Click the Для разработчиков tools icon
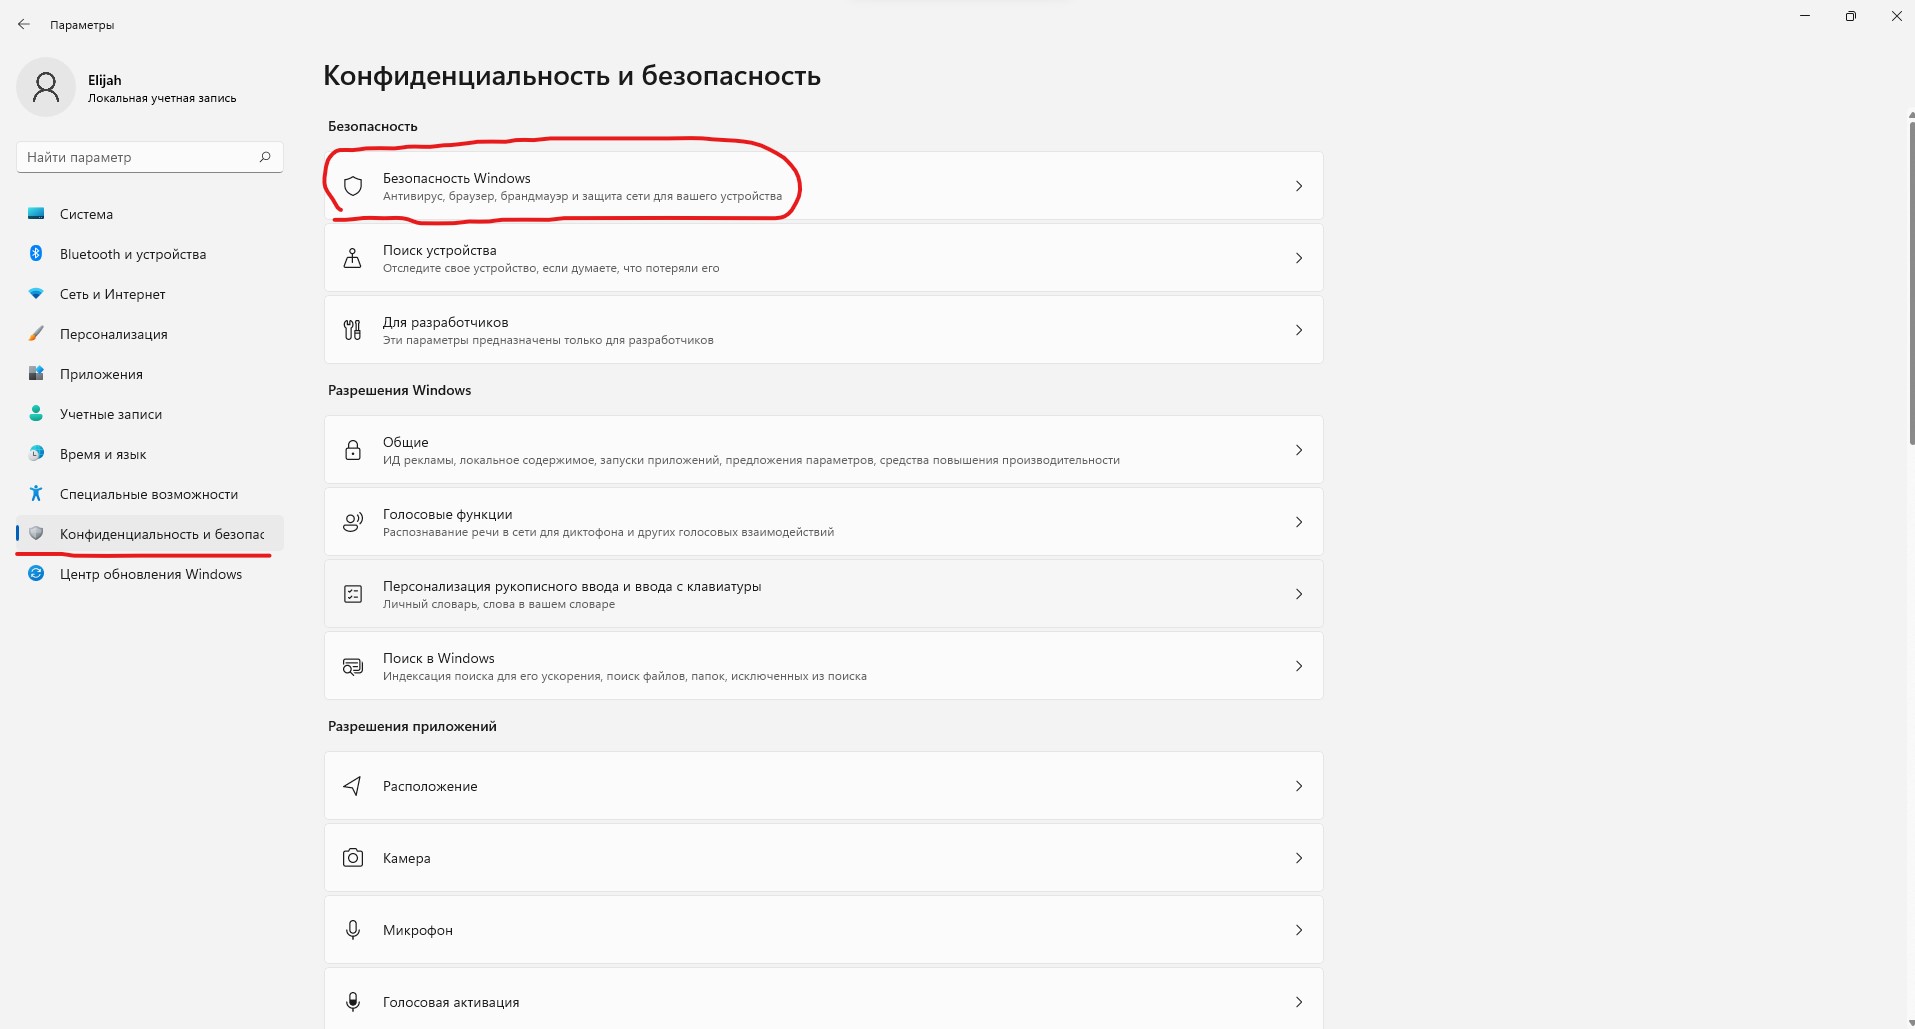 [352, 330]
